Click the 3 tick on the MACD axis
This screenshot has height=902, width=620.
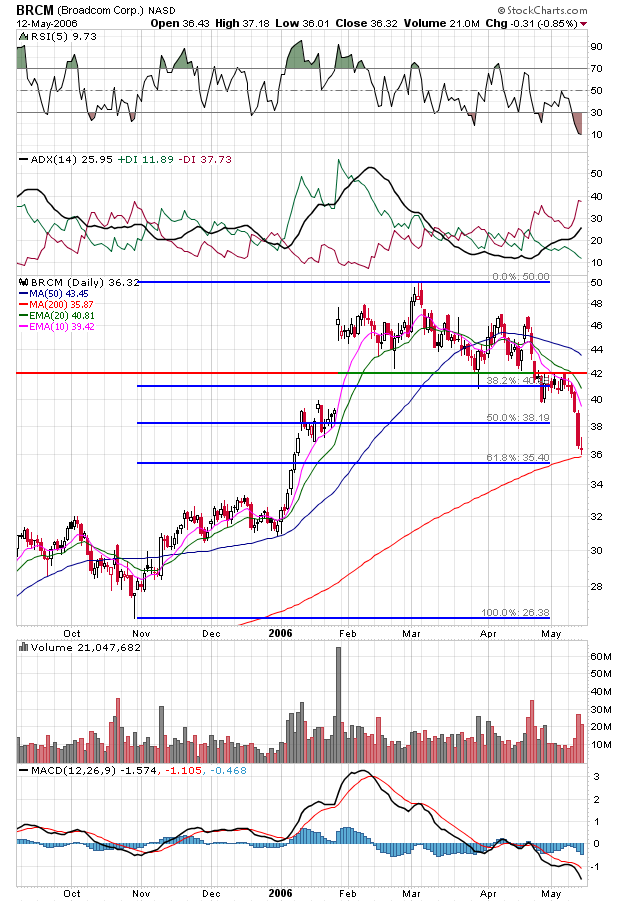coord(596,777)
